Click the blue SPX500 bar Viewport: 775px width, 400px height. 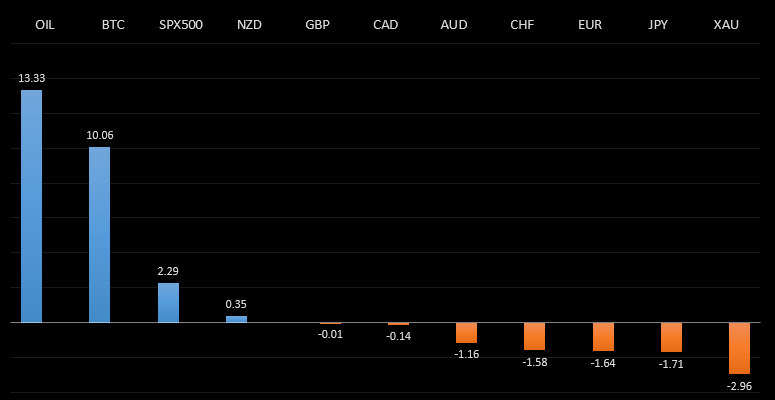168,303
